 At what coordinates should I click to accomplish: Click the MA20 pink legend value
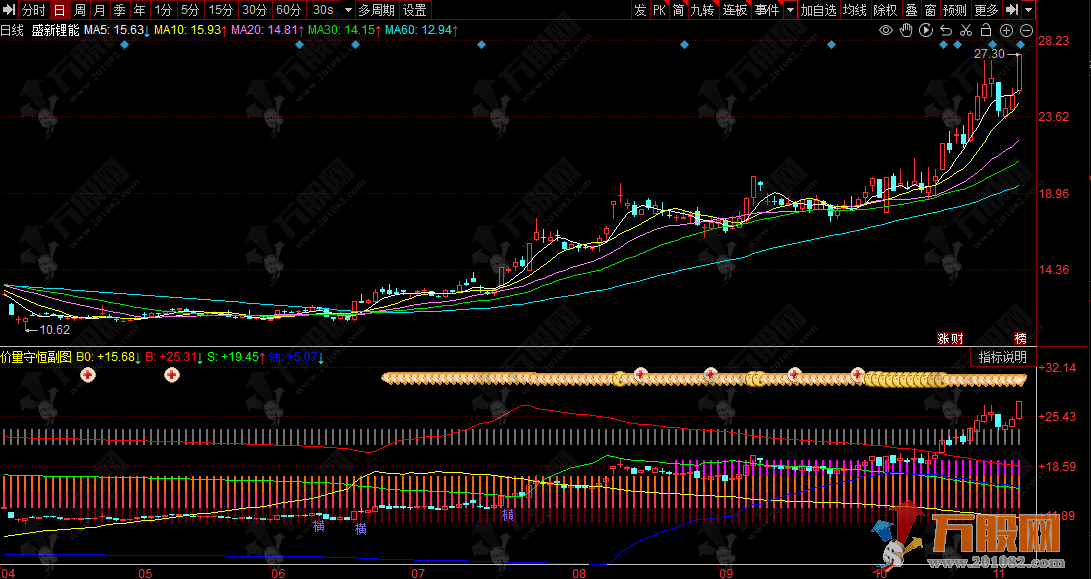click(x=266, y=31)
